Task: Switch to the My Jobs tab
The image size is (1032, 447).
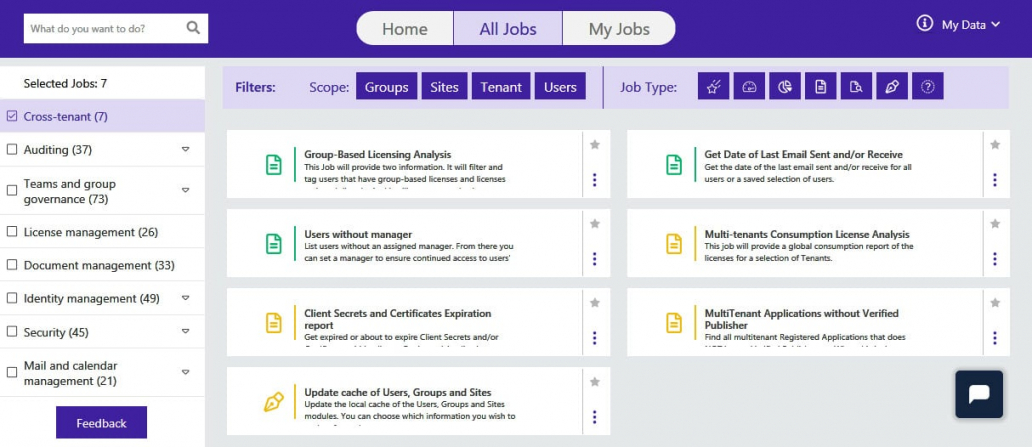Action: pyautogui.click(x=619, y=28)
